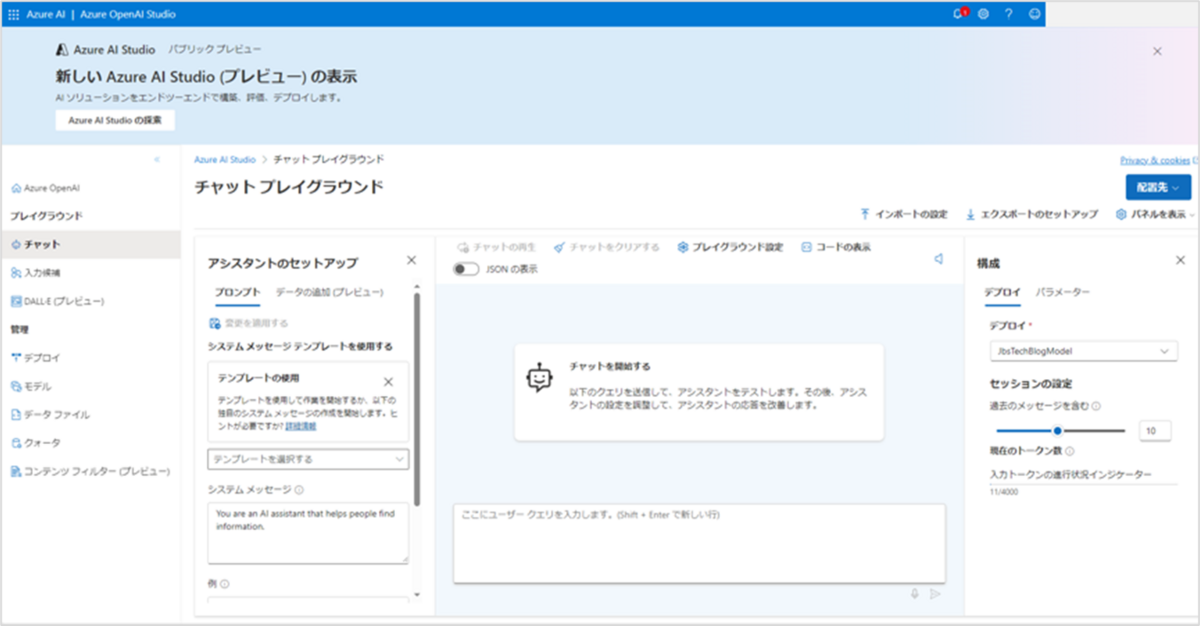Click インポートの設定 in toolbar
Image resolution: width=1200 pixels, height=626 pixels.
tap(903, 215)
